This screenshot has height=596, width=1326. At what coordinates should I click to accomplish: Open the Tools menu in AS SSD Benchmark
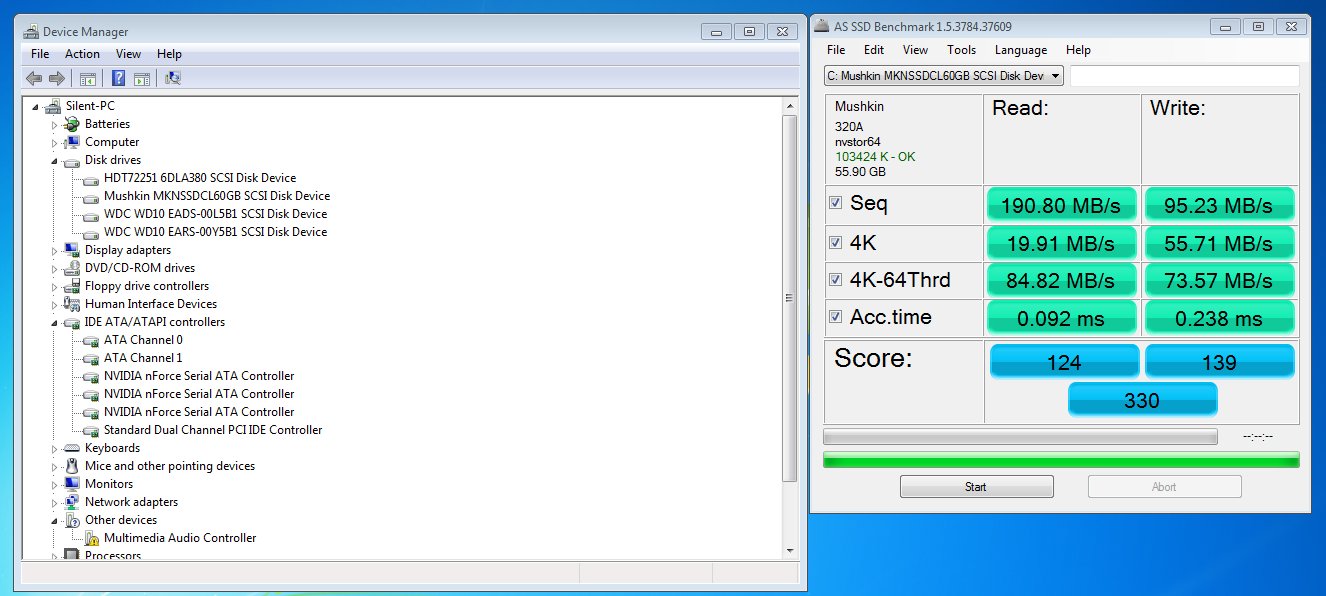(961, 50)
